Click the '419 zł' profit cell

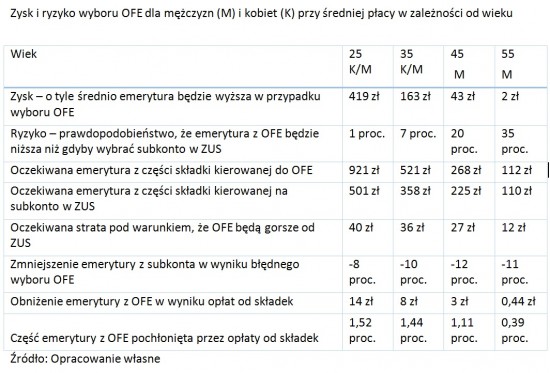click(364, 96)
